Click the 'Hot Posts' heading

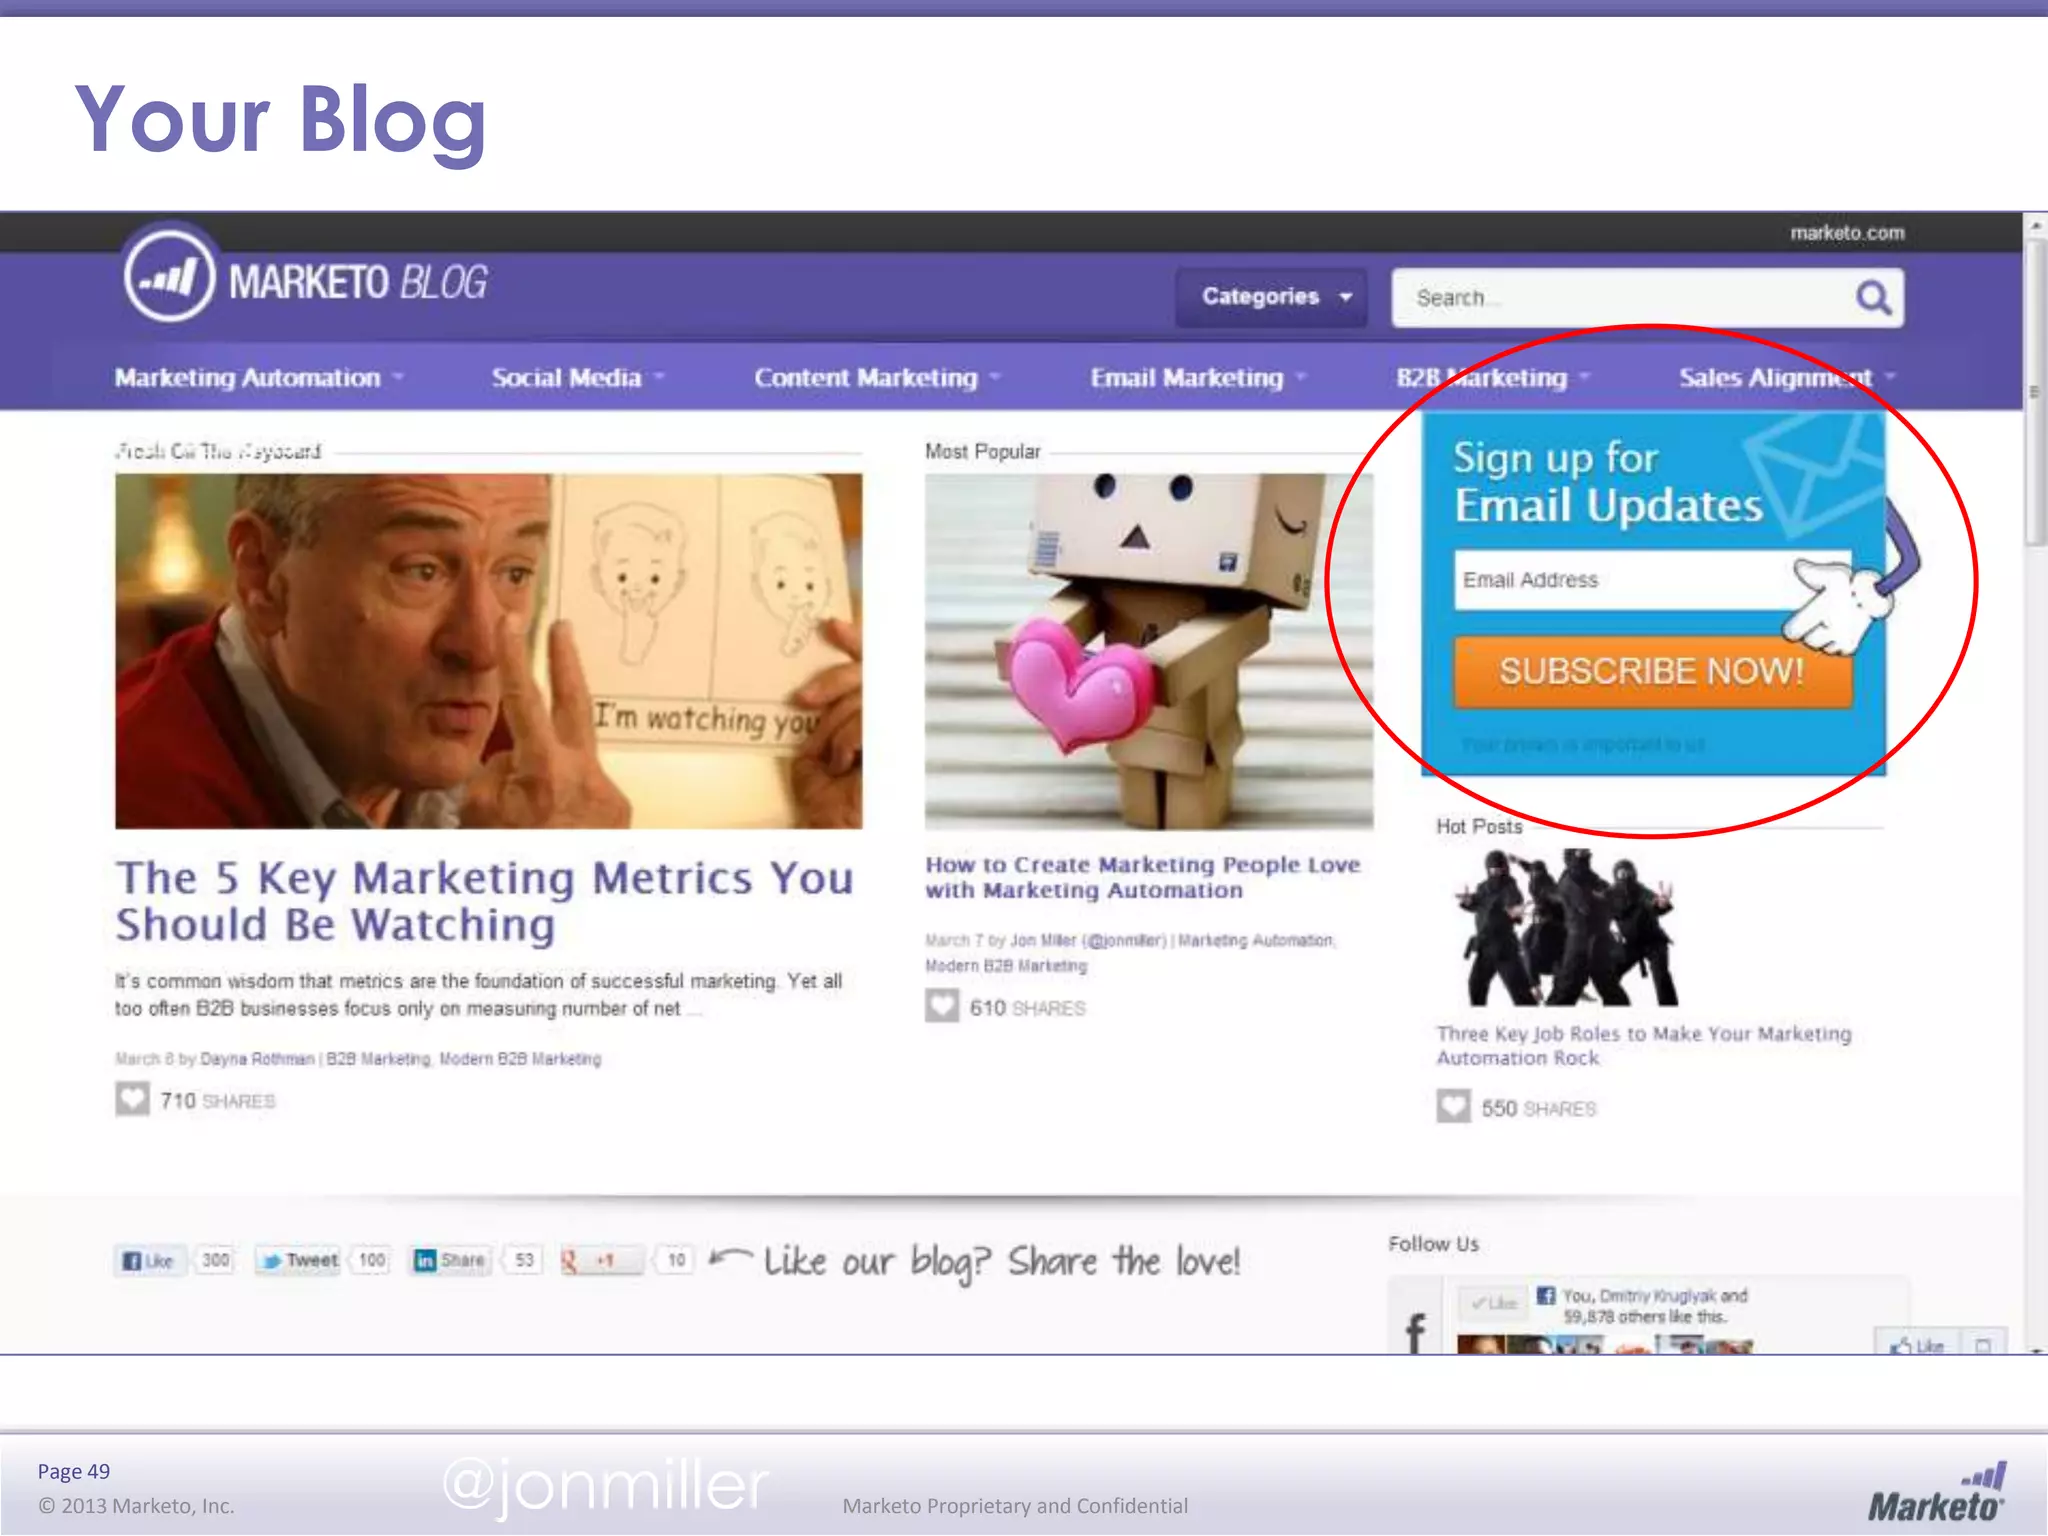(x=1479, y=827)
